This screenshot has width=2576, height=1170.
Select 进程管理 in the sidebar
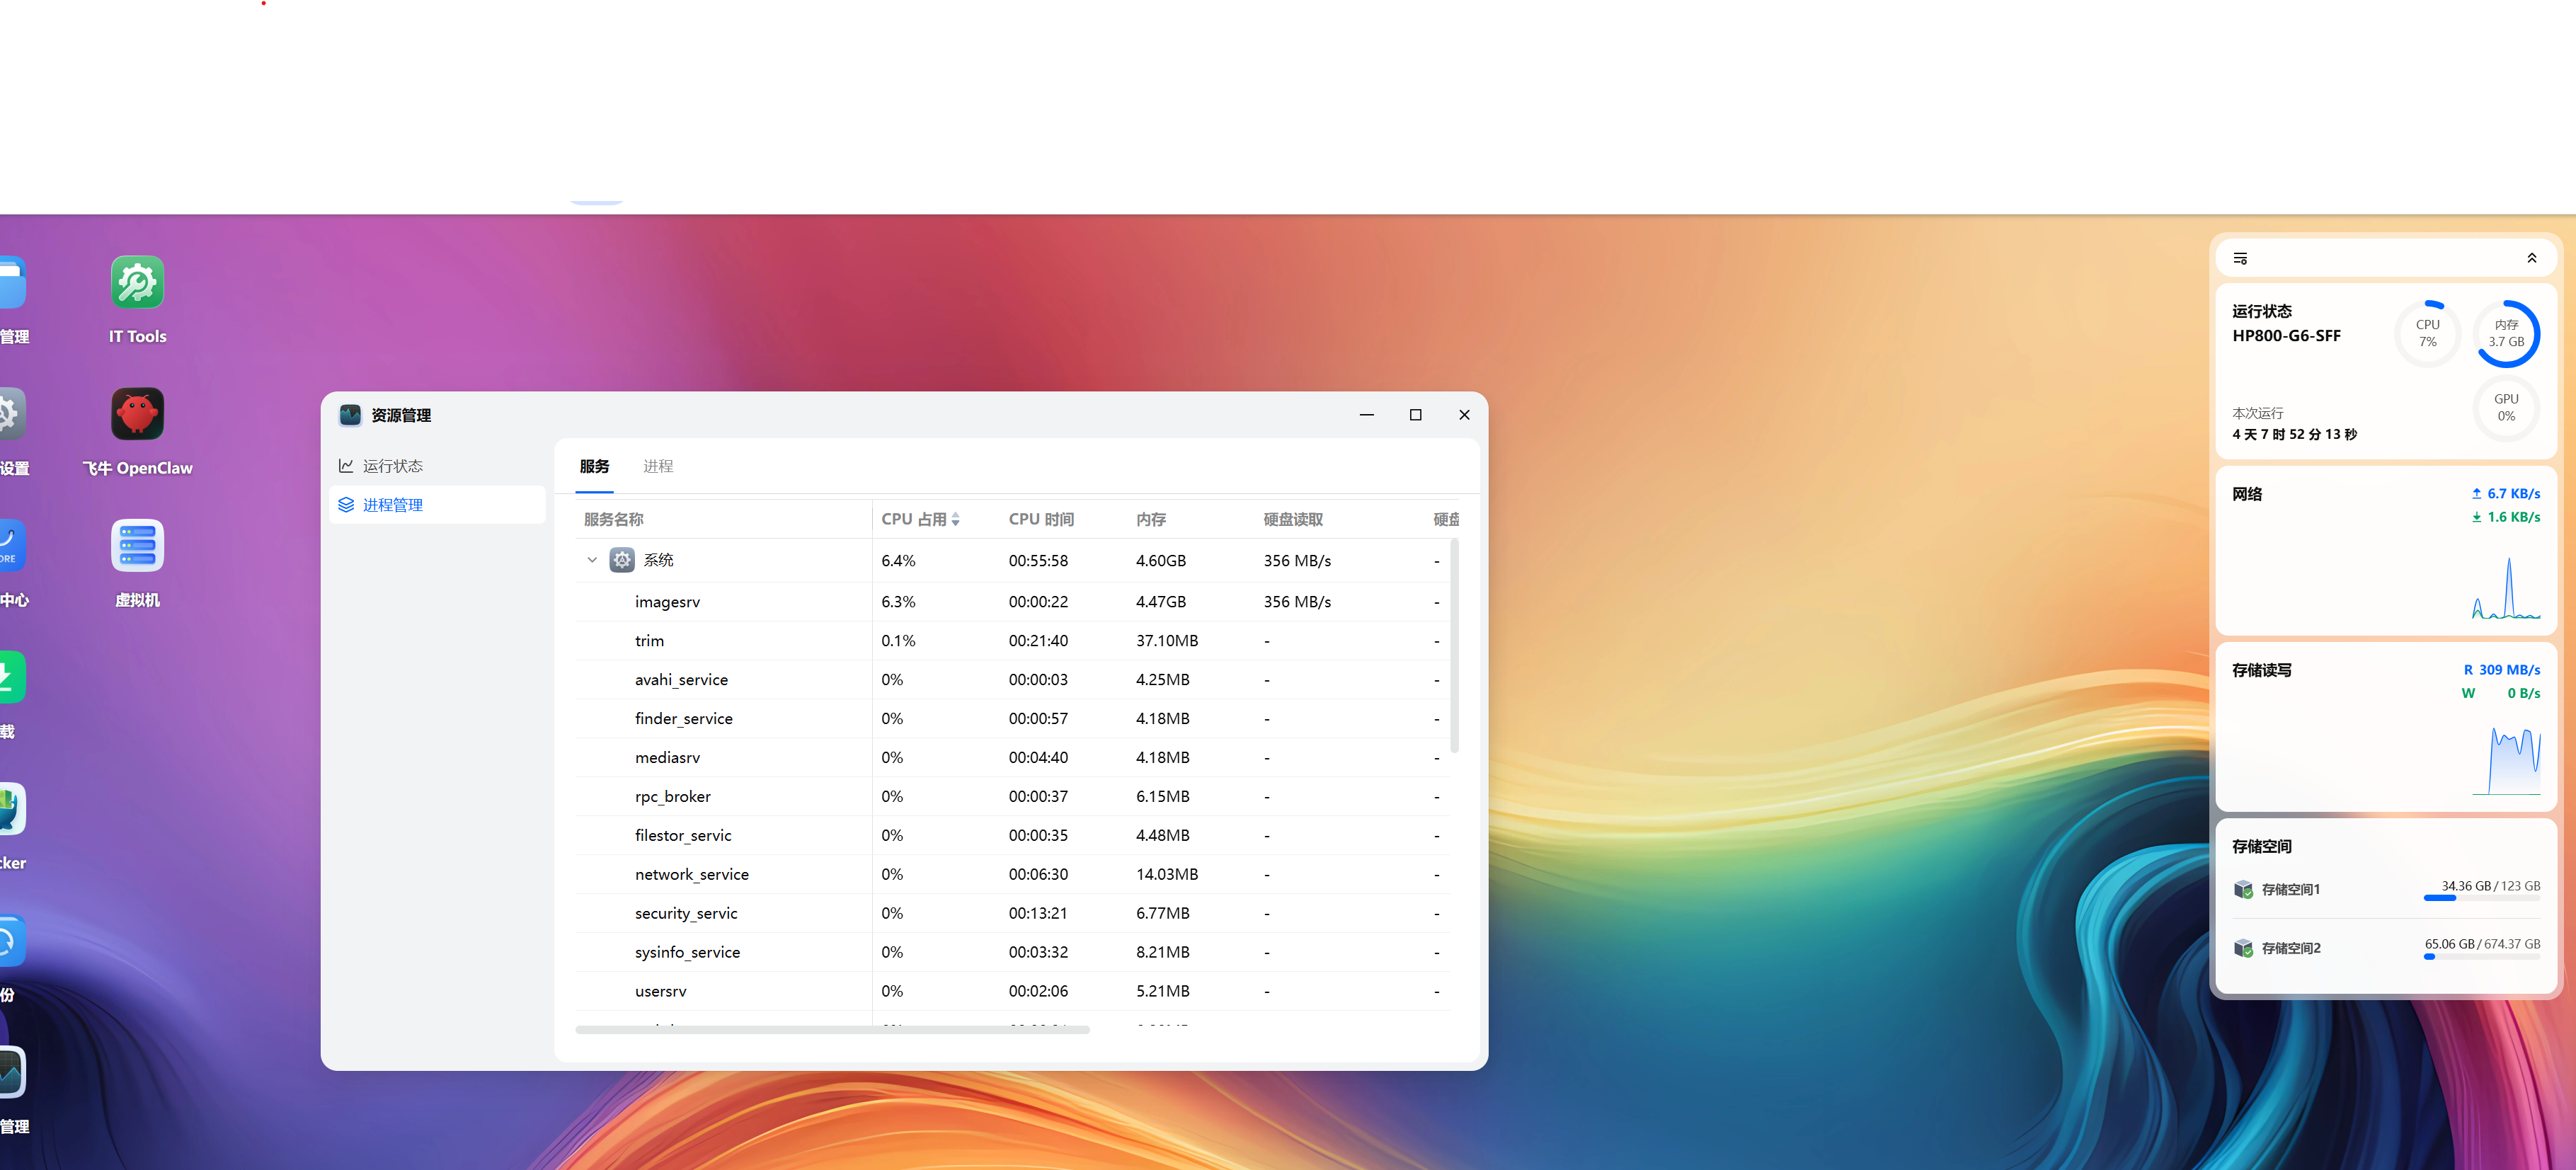pos(392,506)
